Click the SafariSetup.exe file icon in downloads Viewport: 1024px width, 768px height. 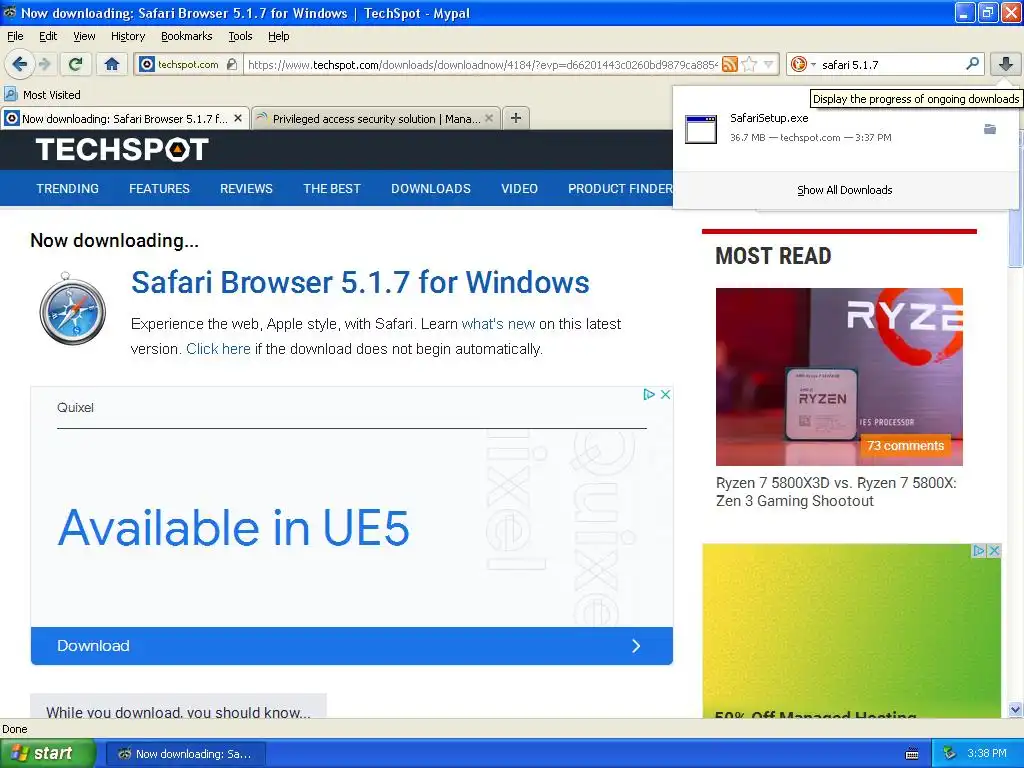pyautogui.click(x=701, y=129)
